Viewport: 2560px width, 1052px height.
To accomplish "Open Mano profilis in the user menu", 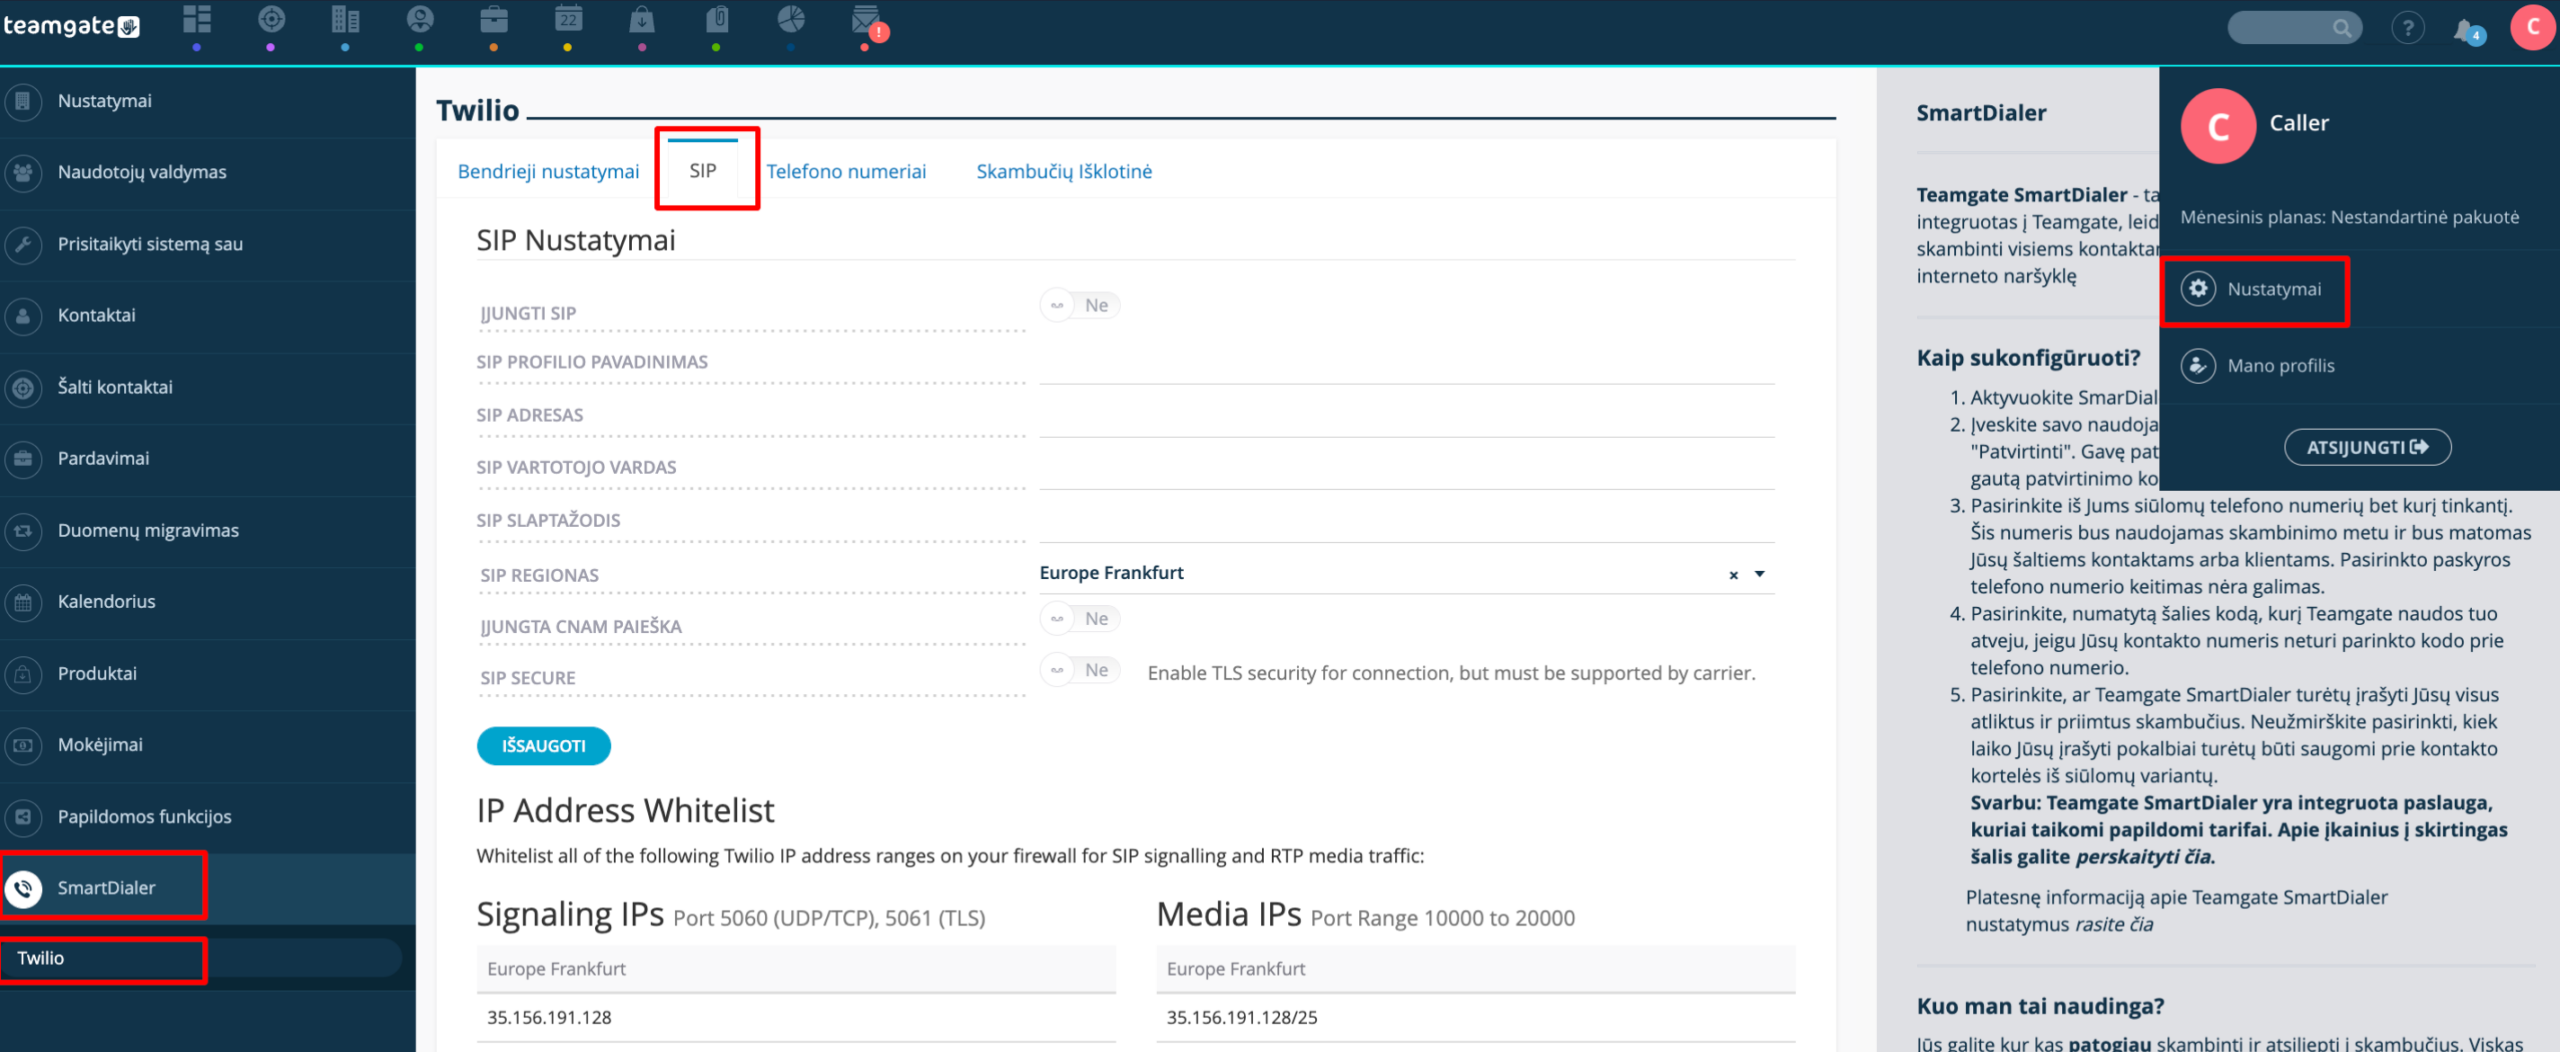I will tap(2258, 366).
